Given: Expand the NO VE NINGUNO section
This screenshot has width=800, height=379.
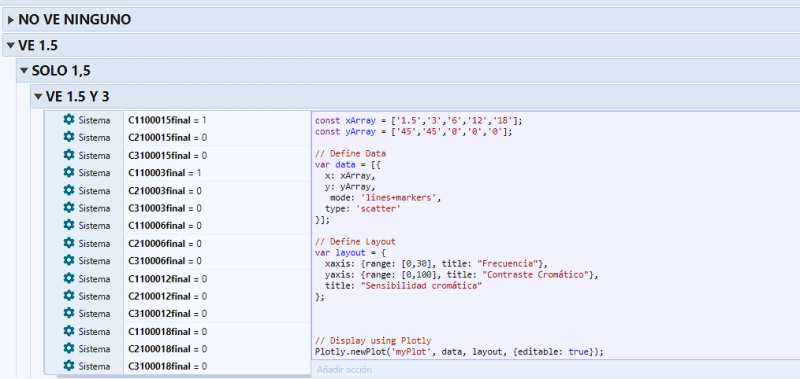Looking at the screenshot, I should point(11,20).
